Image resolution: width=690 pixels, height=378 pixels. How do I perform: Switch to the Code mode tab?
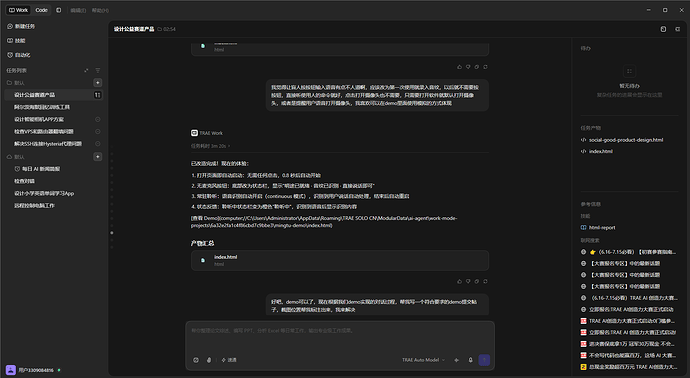[x=41, y=10]
